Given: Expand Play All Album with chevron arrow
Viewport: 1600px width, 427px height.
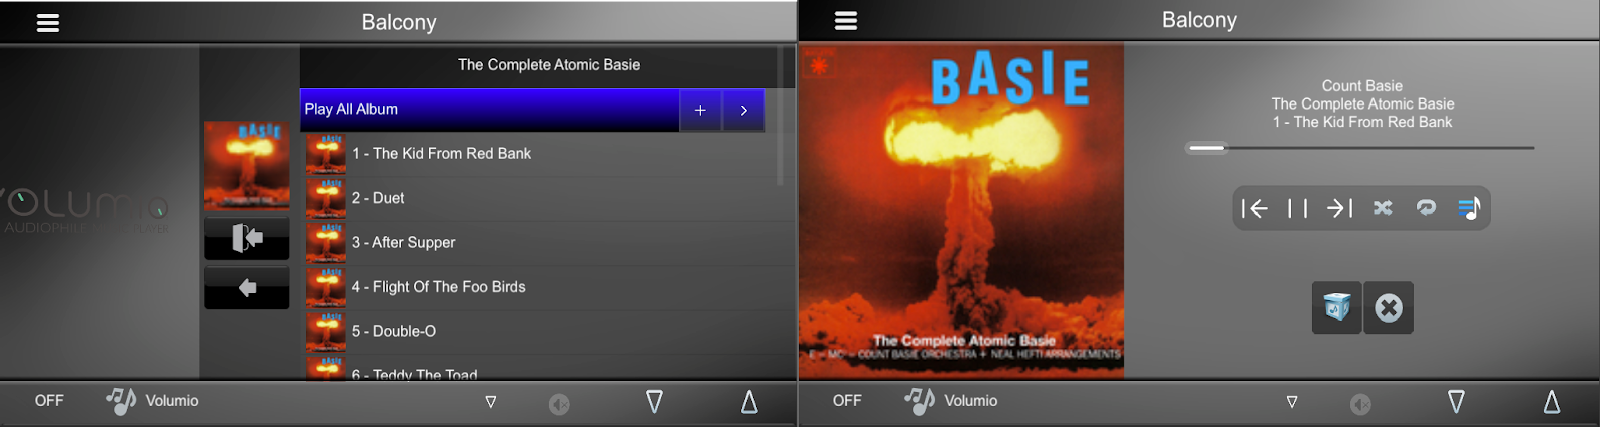Looking at the screenshot, I should [x=743, y=110].
